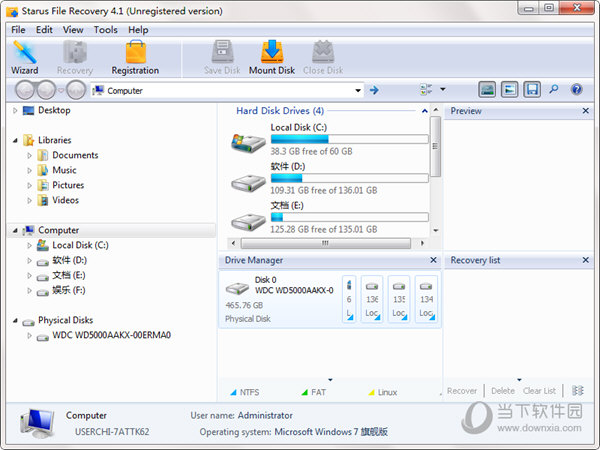Open the Edit menu

click(x=44, y=30)
